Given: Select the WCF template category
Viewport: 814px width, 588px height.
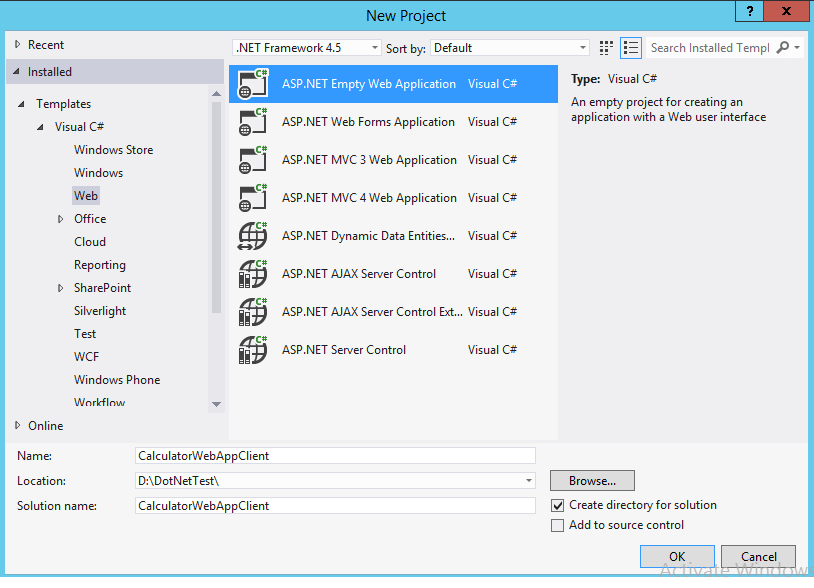Looking at the screenshot, I should tap(86, 357).
